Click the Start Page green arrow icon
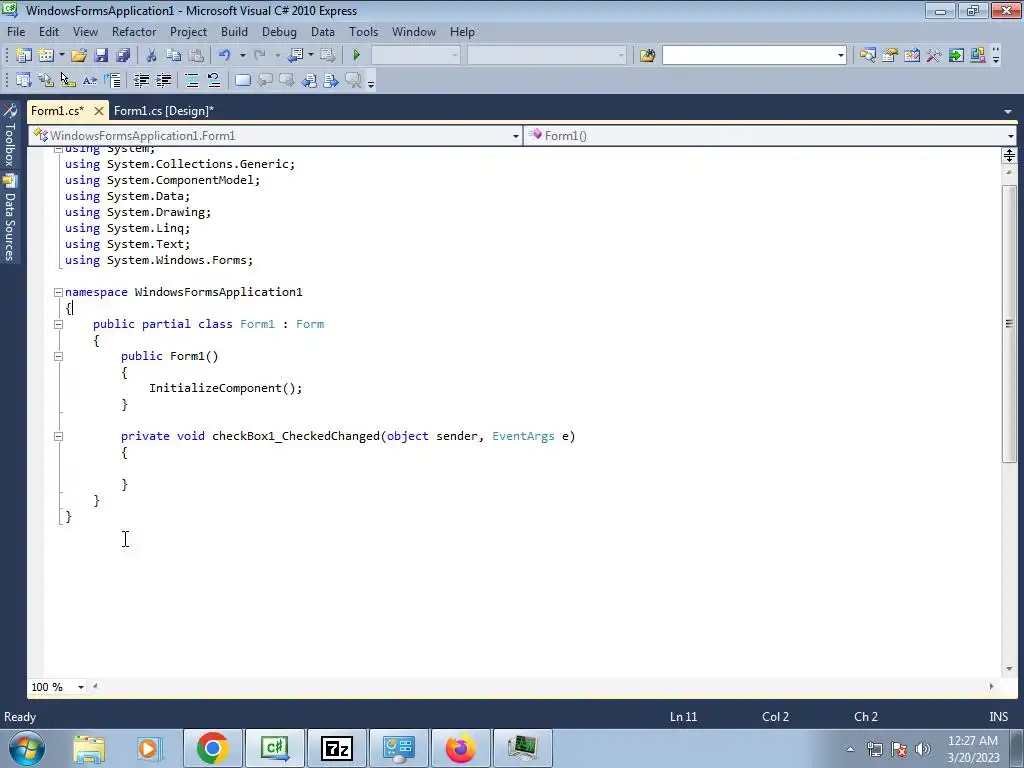Image resolution: width=1024 pixels, height=768 pixels. pyautogui.click(x=956, y=56)
